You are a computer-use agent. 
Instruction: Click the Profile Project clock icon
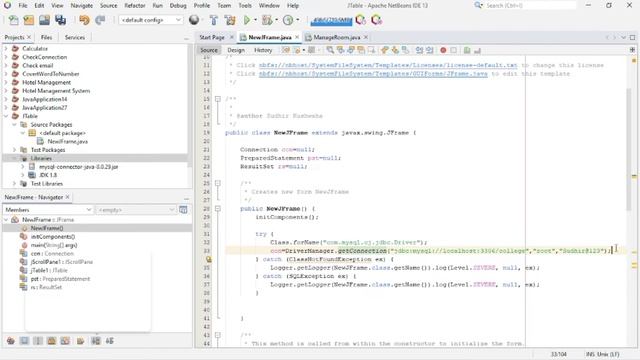pyautogui.click(x=288, y=20)
